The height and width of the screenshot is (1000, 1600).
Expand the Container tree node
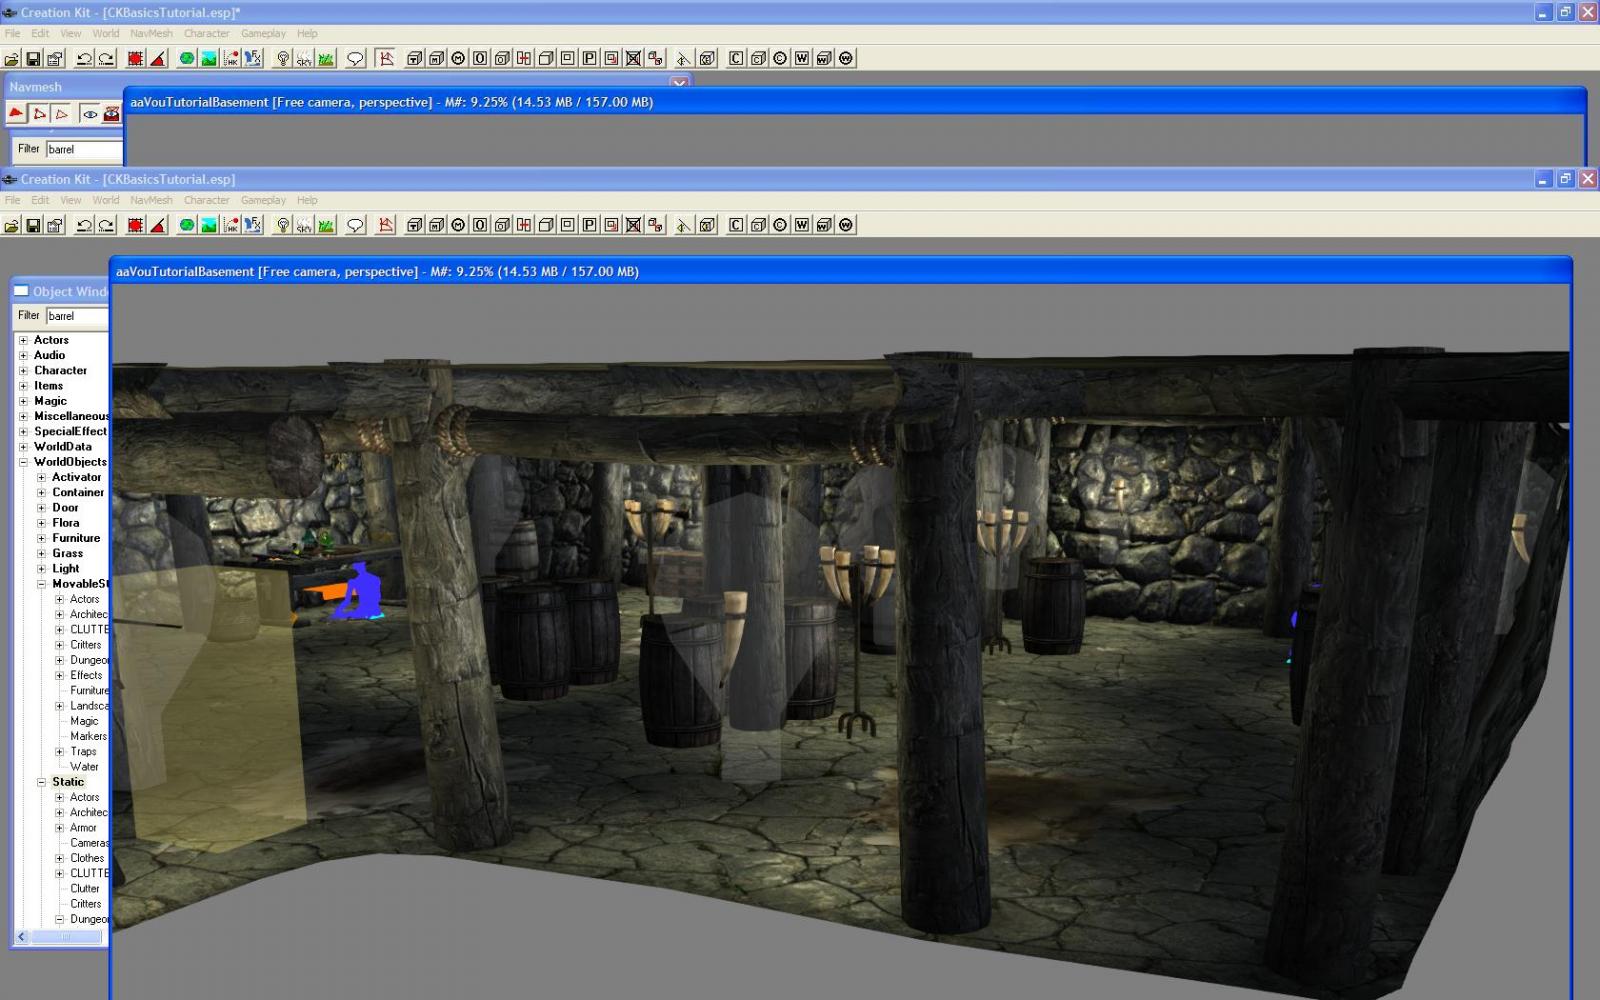click(41, 493)
